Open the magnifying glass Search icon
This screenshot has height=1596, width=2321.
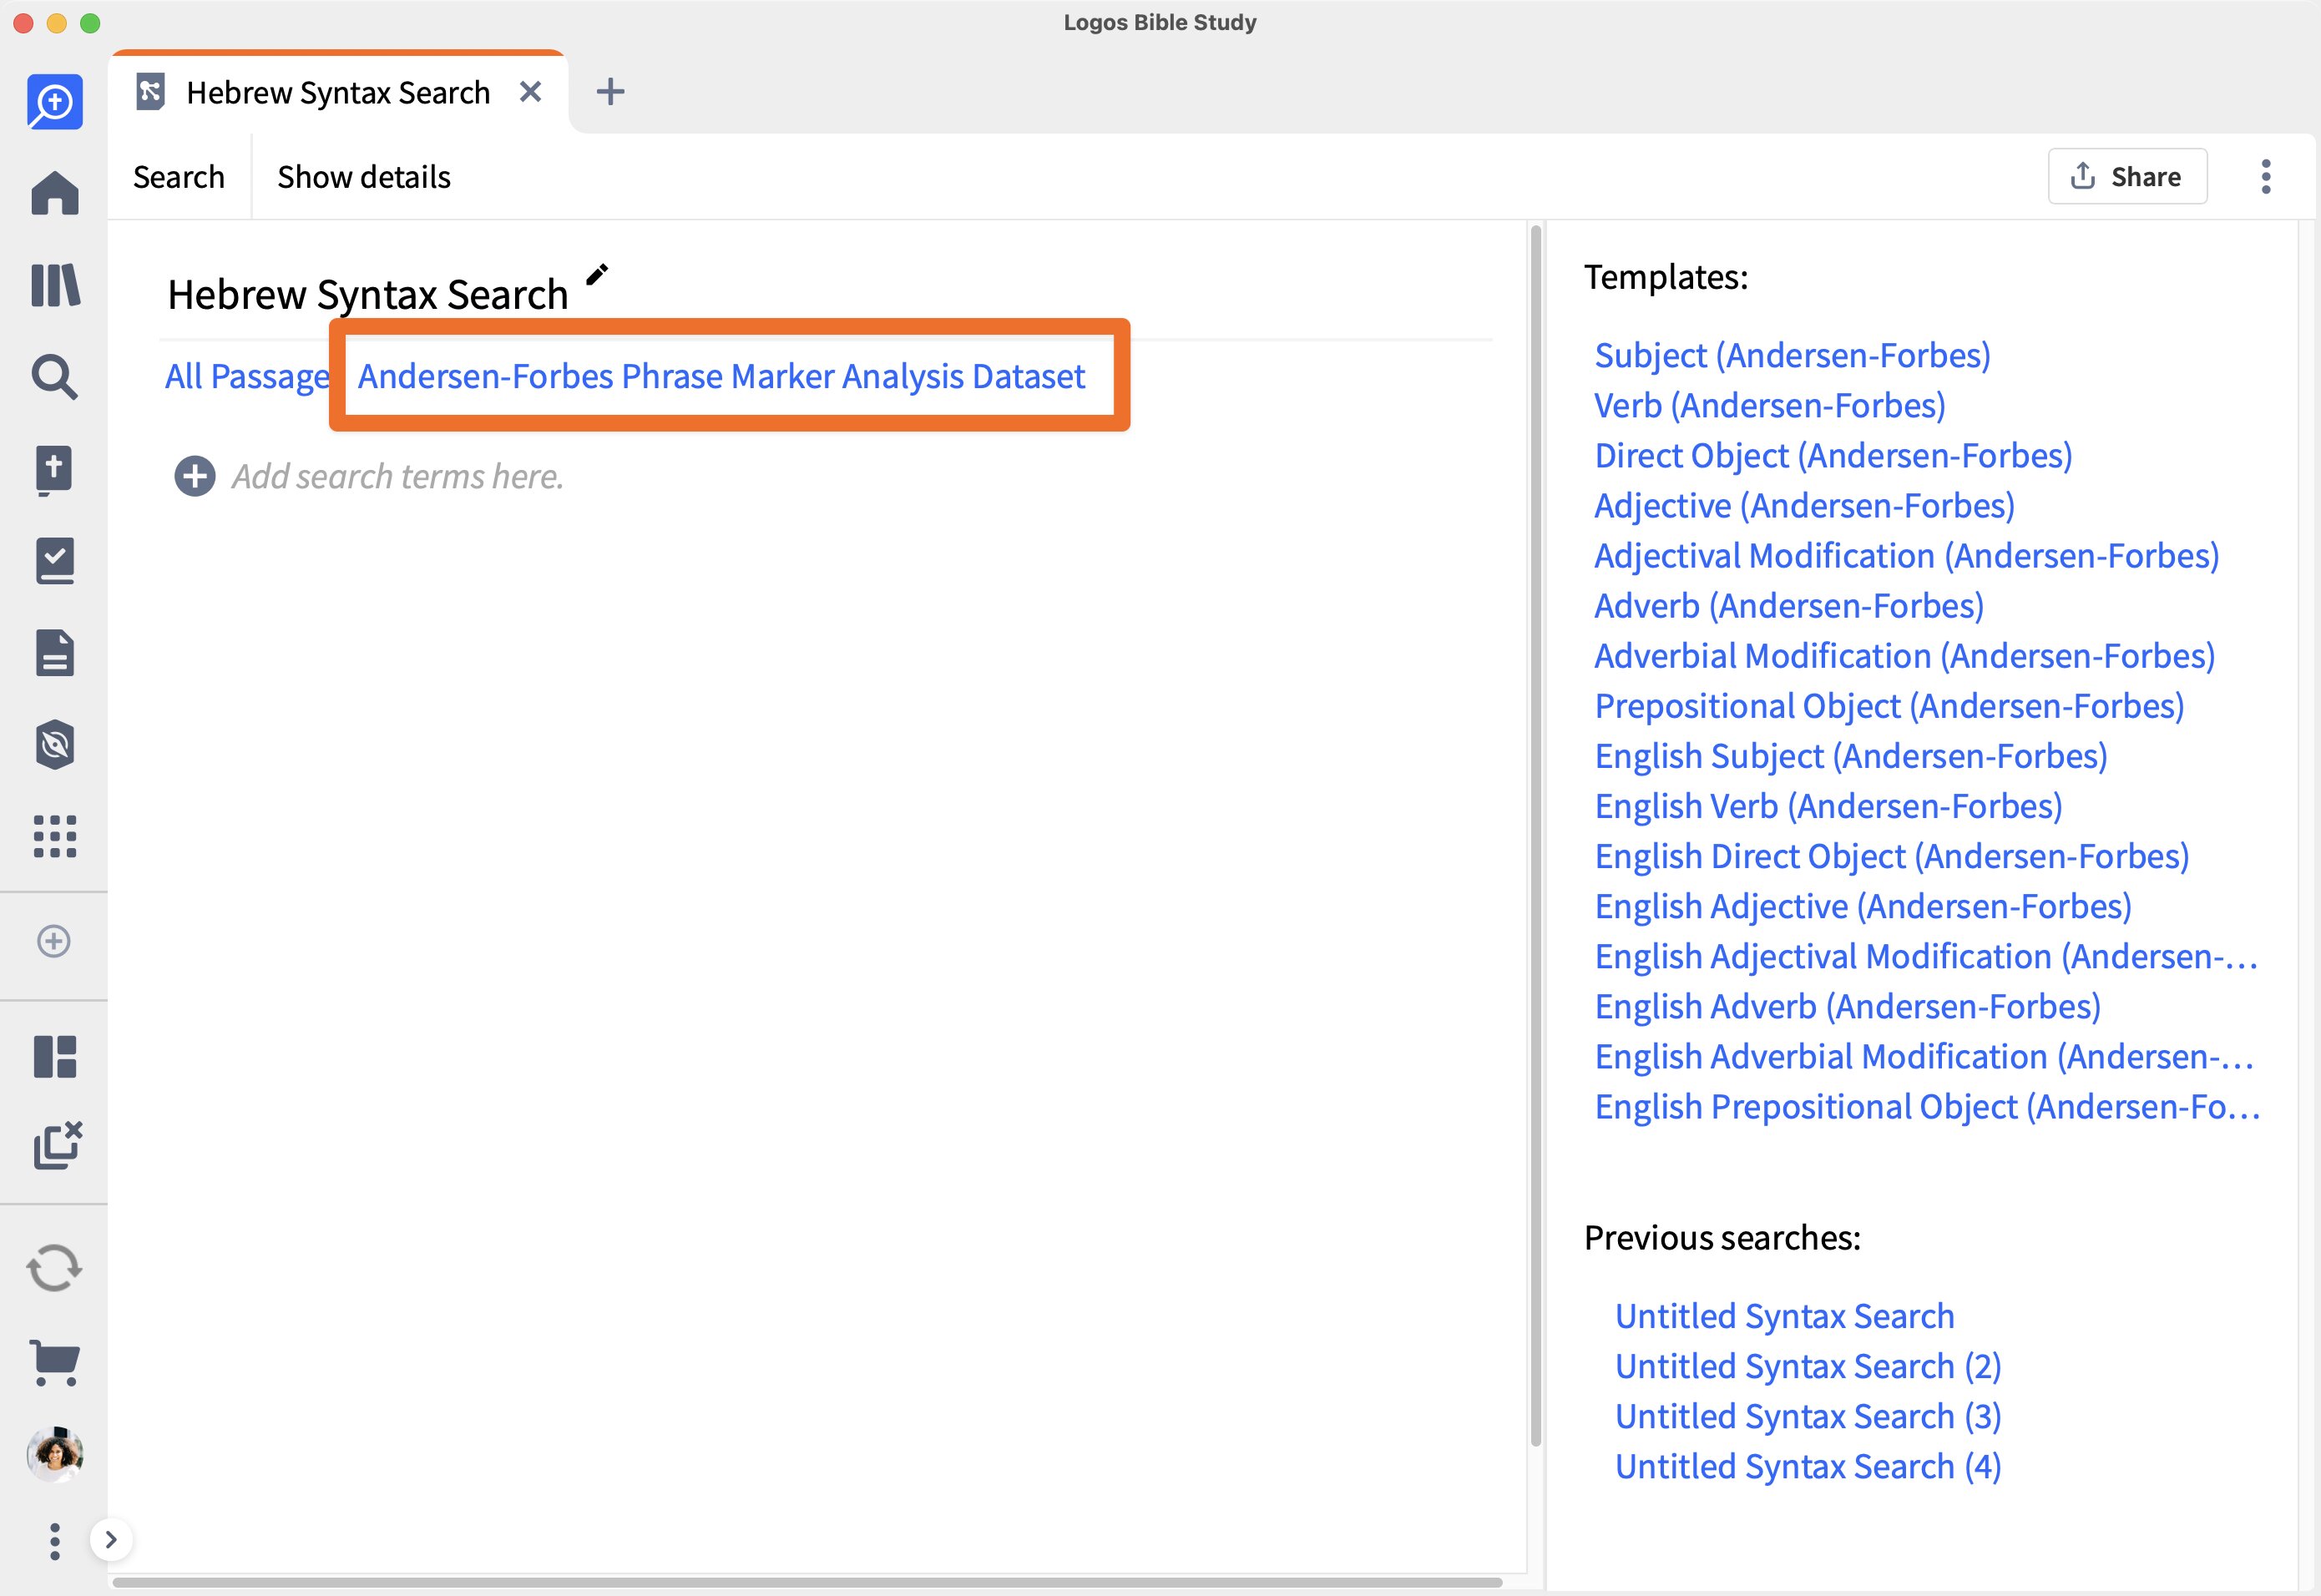pos(55,377)
